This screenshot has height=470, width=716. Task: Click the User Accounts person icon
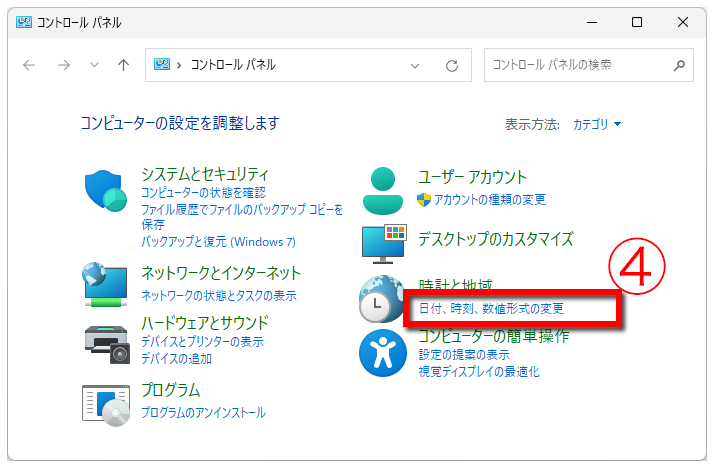coord(383,190)
